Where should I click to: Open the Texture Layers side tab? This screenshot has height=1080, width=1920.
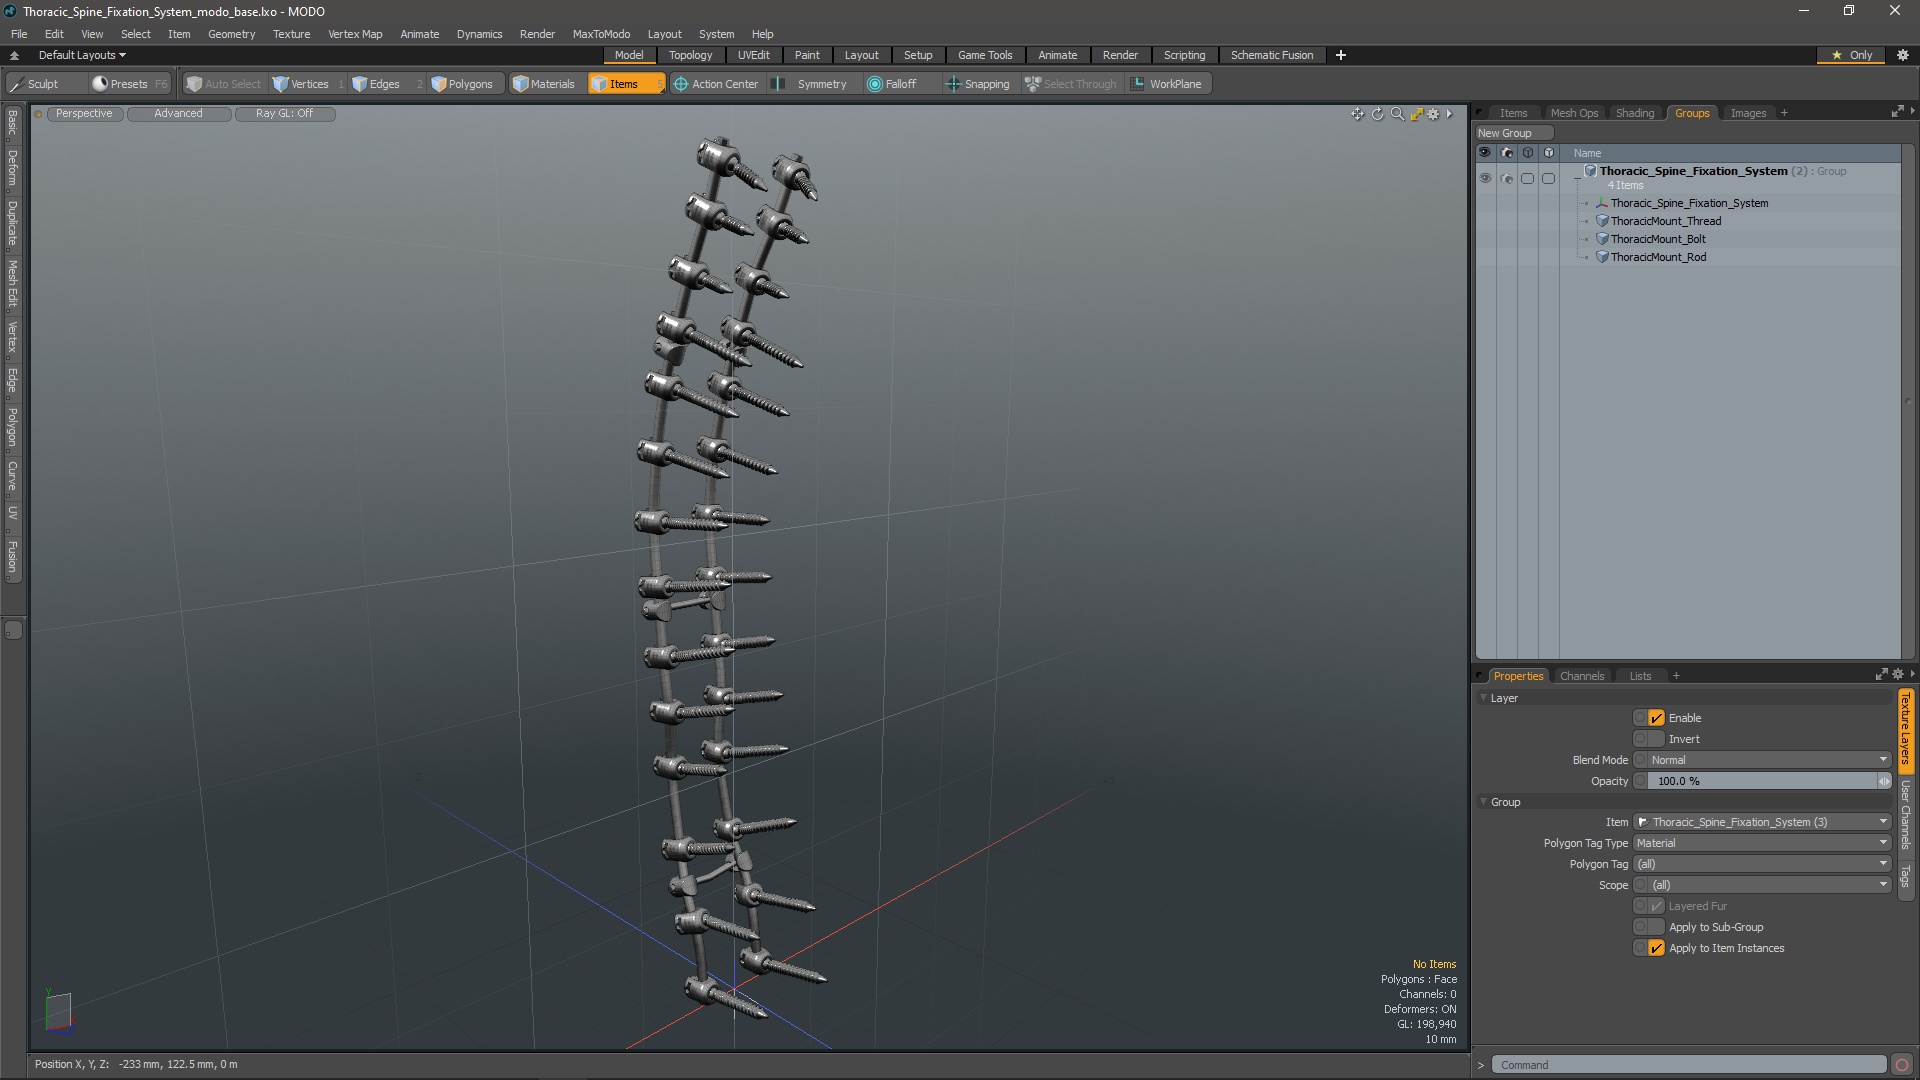1905,728
